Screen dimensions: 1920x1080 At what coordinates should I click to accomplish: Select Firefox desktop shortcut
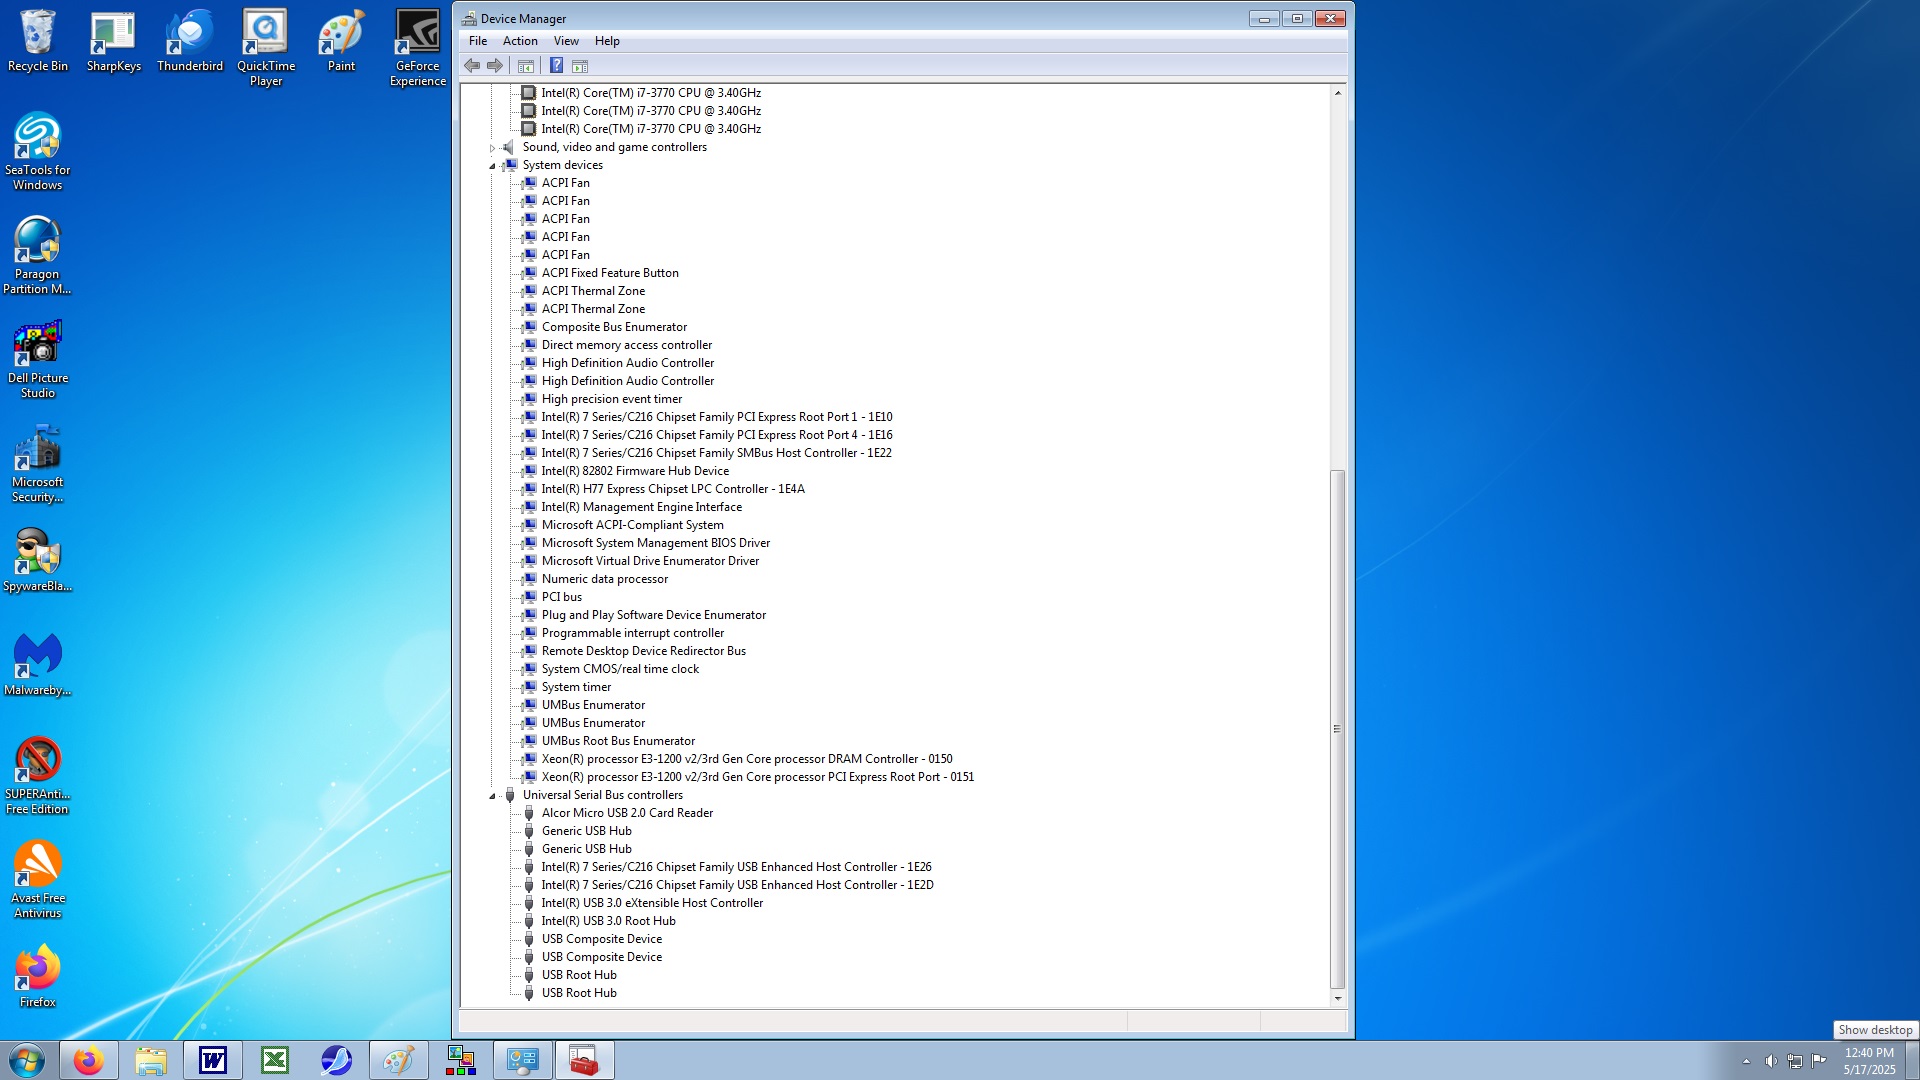click(x=38, y=976)
